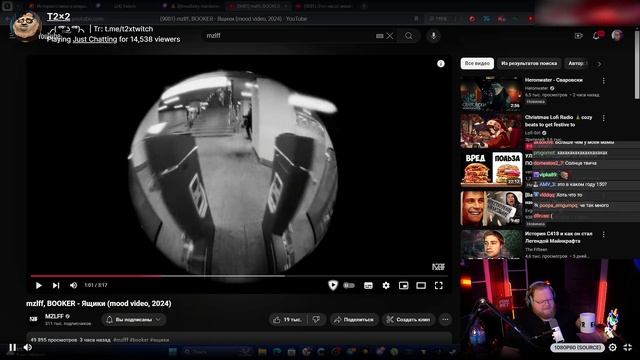This screenshot has height=360, width=640.
Task: Click the Windows taskbar search box
Action: coord(217,351)
